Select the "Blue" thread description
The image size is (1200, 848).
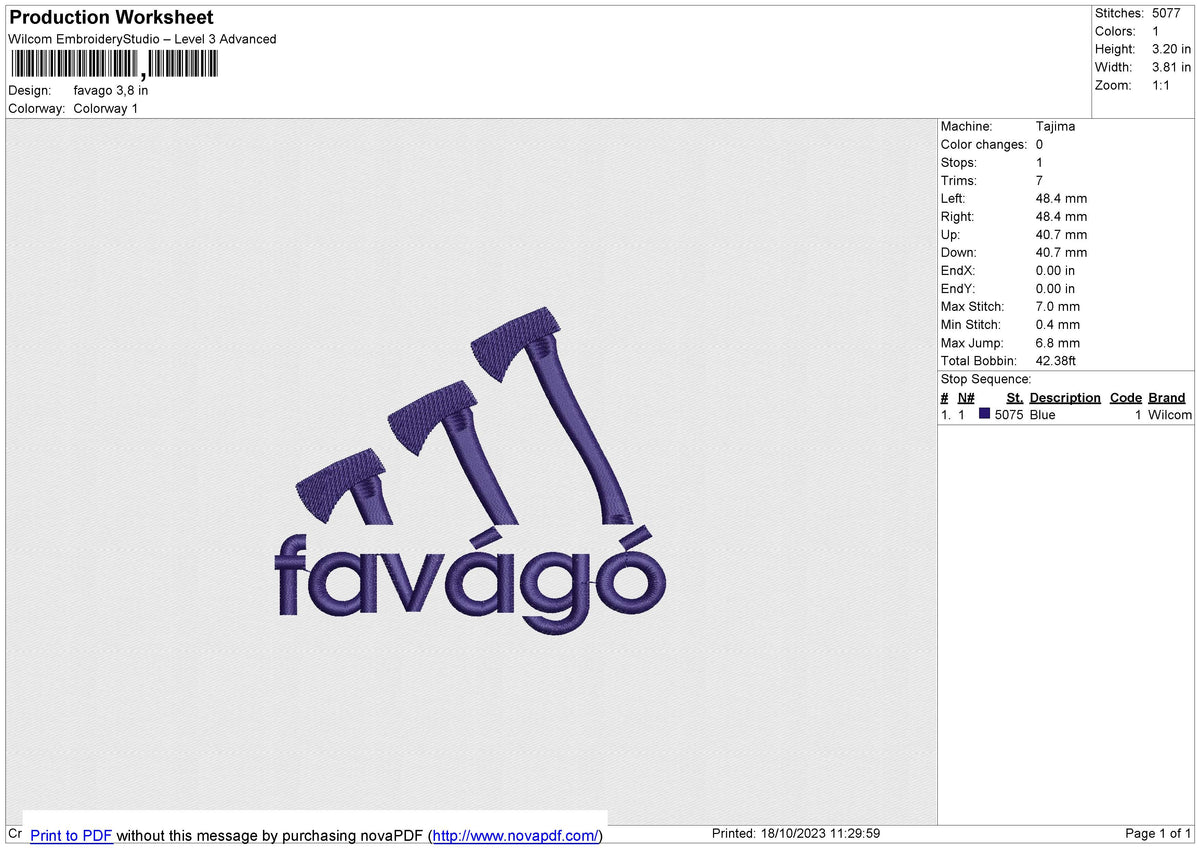tap(1042, 414)
